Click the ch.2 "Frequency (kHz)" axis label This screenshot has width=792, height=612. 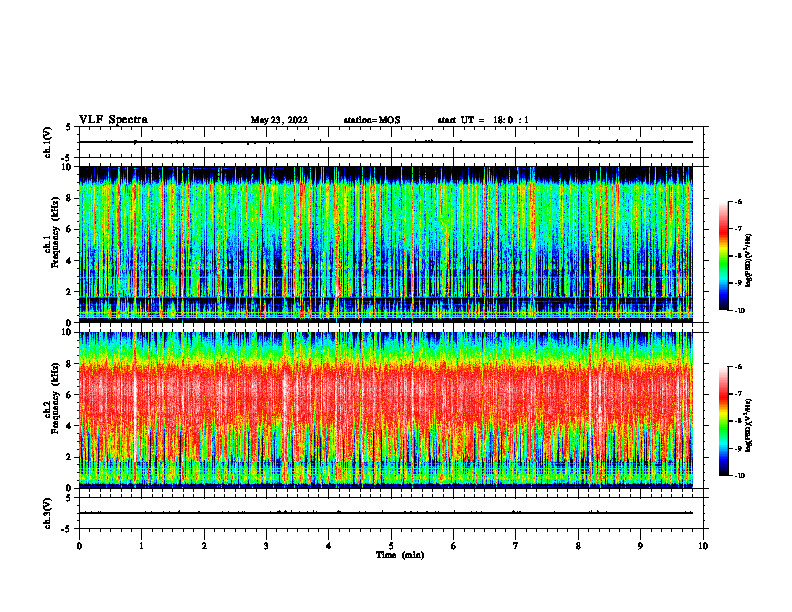(55, 397)
